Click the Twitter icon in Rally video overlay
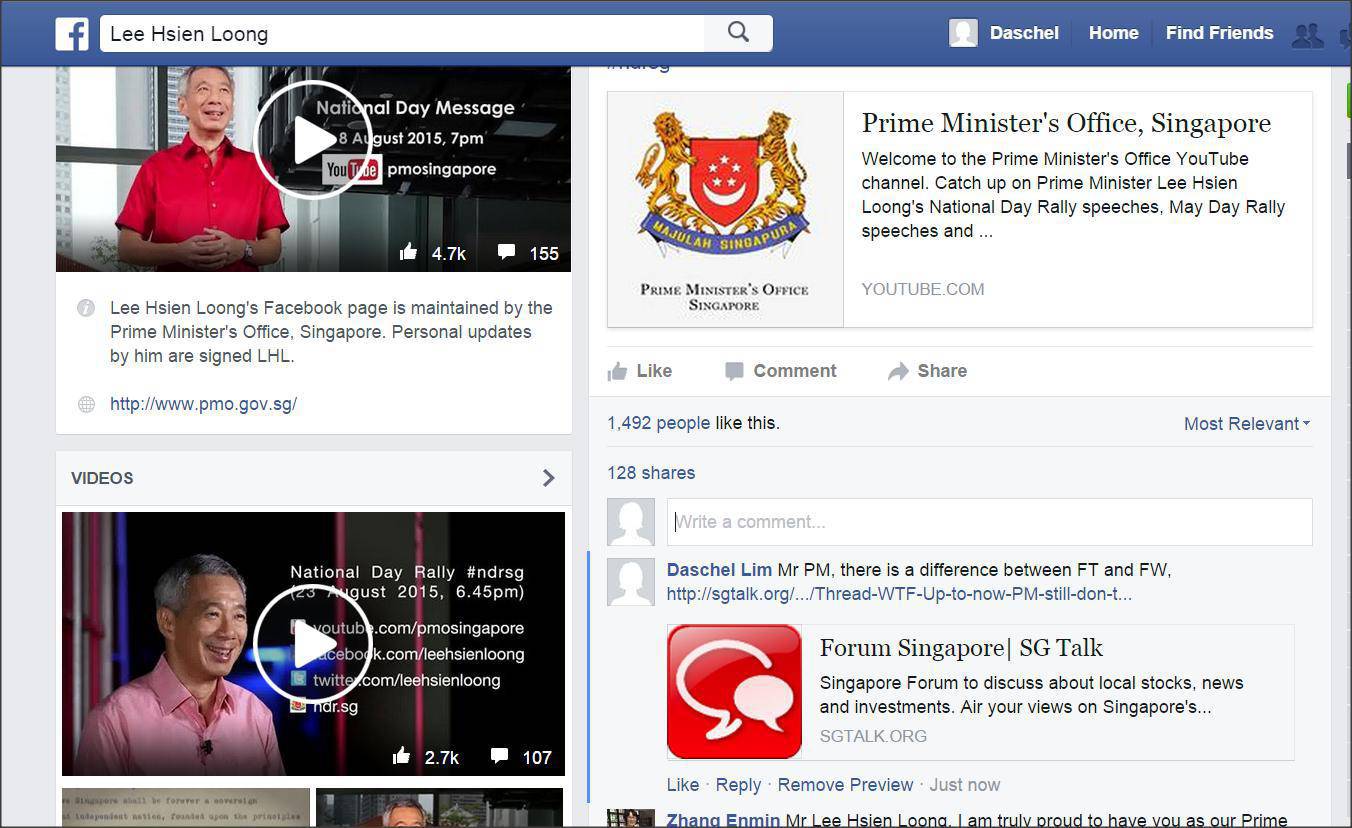 point(298,680)
